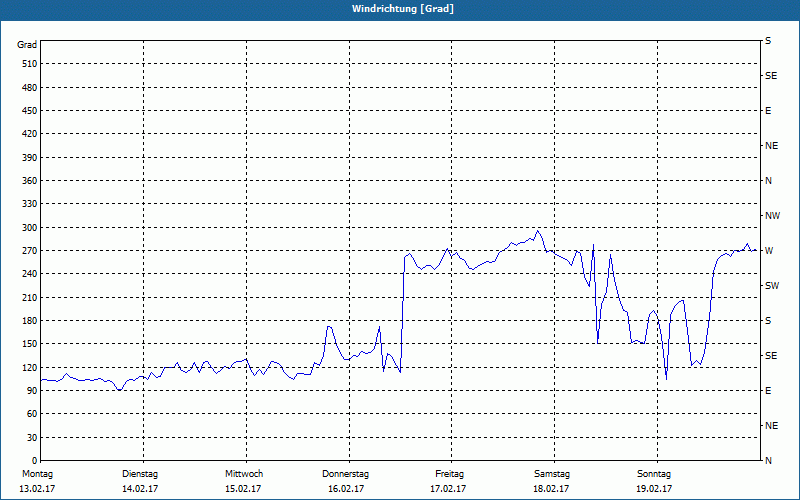Click the 'Sonntag' day label
The height and width of the screenshot is (500, 800).
(x=654, y=474)
